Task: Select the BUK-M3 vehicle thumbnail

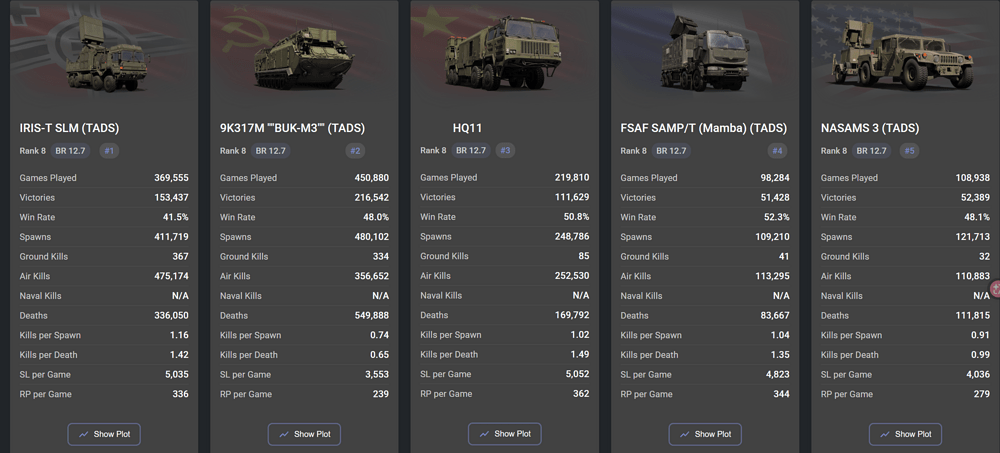Action: [x=304, y=60]
